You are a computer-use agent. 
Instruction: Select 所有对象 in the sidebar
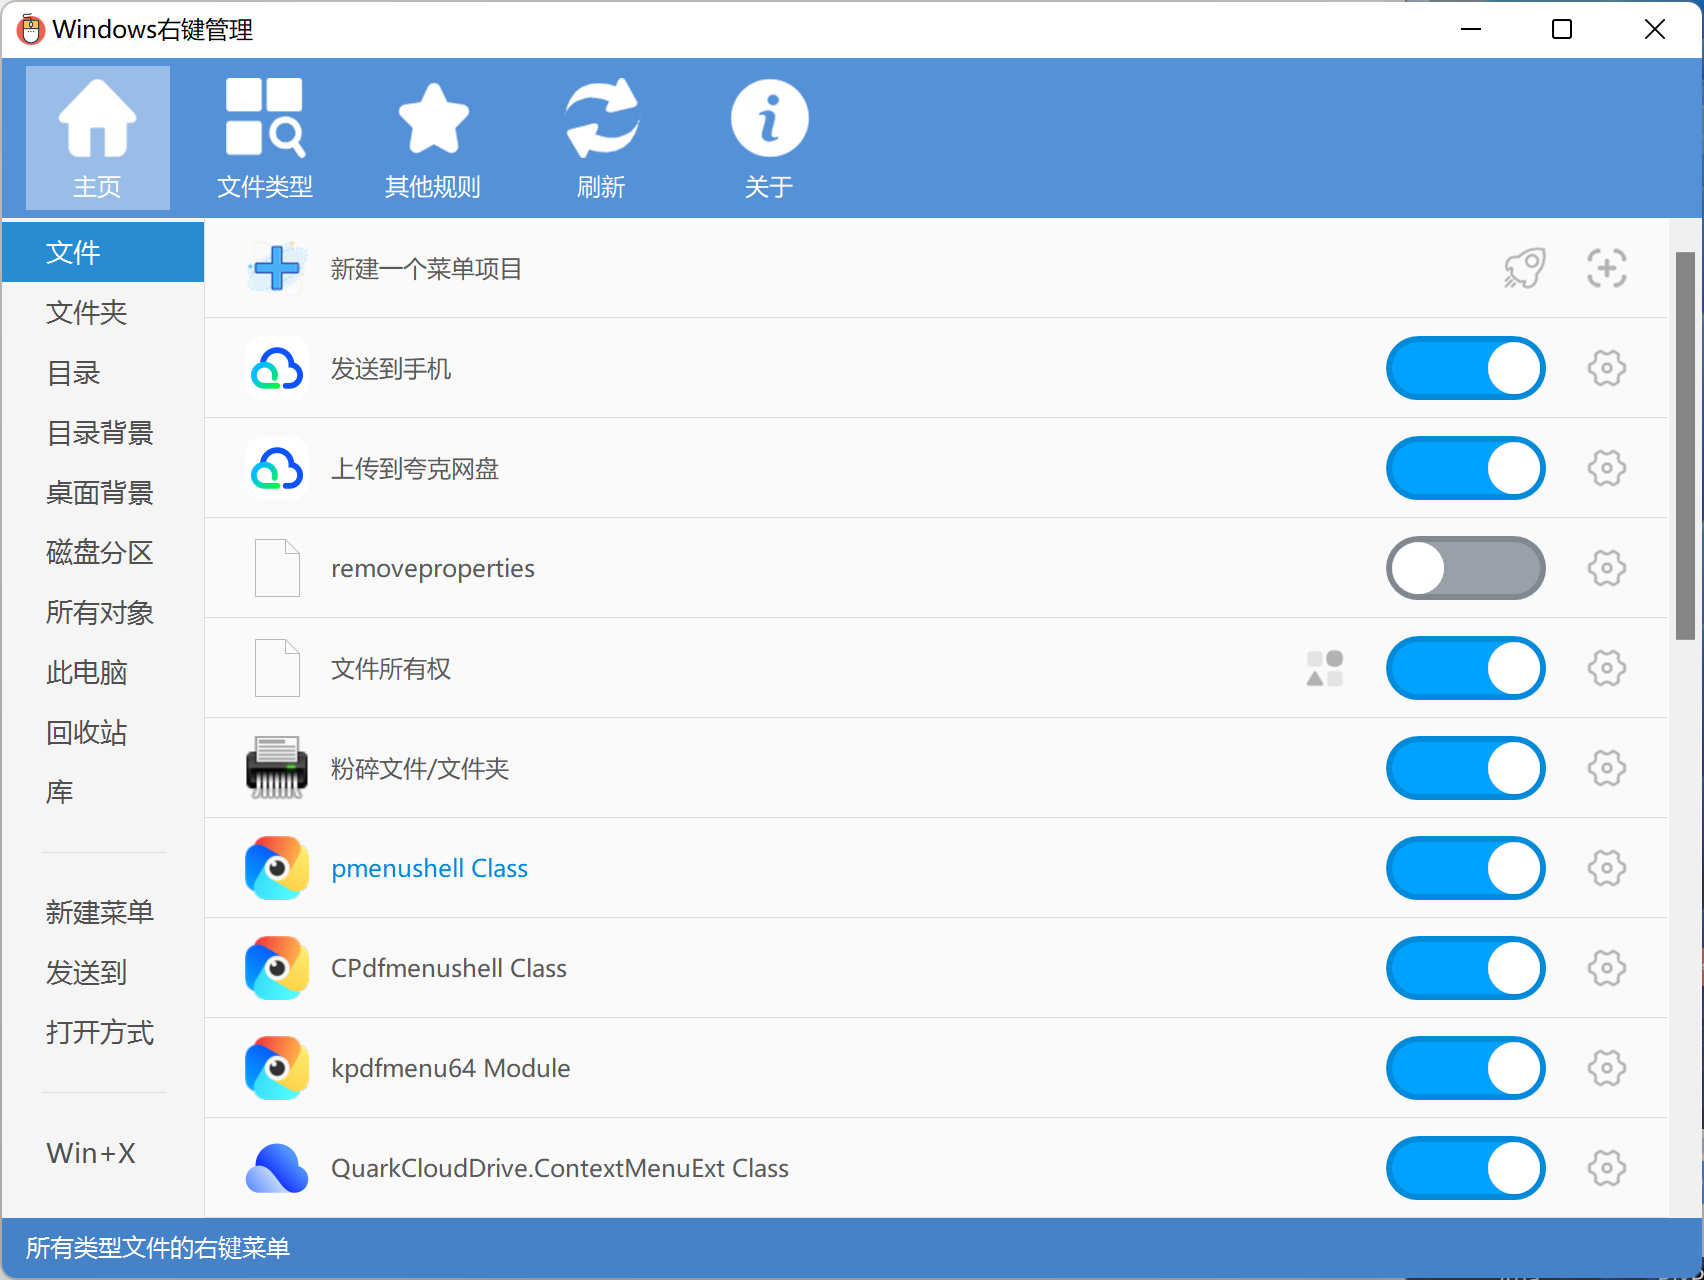coord(103,612)
